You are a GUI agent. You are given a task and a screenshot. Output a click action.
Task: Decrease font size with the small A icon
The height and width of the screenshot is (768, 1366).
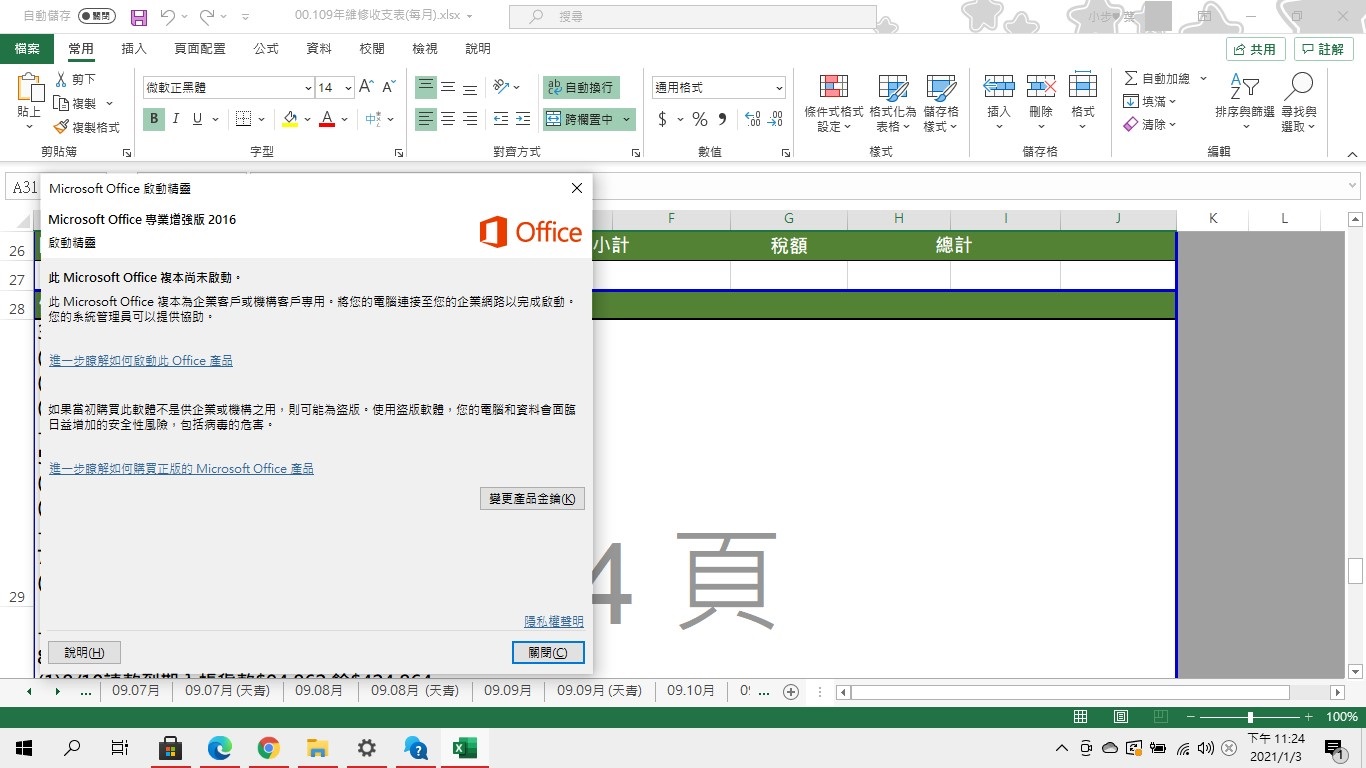click(389, 87)
